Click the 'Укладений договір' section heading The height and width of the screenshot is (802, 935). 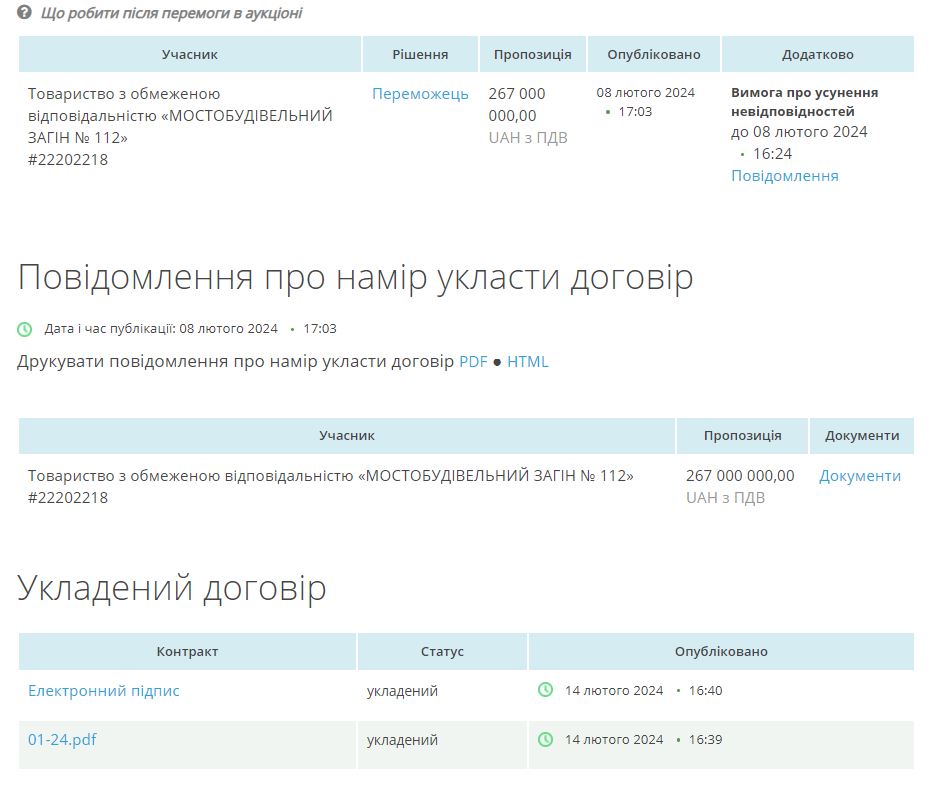pos(172,589)
